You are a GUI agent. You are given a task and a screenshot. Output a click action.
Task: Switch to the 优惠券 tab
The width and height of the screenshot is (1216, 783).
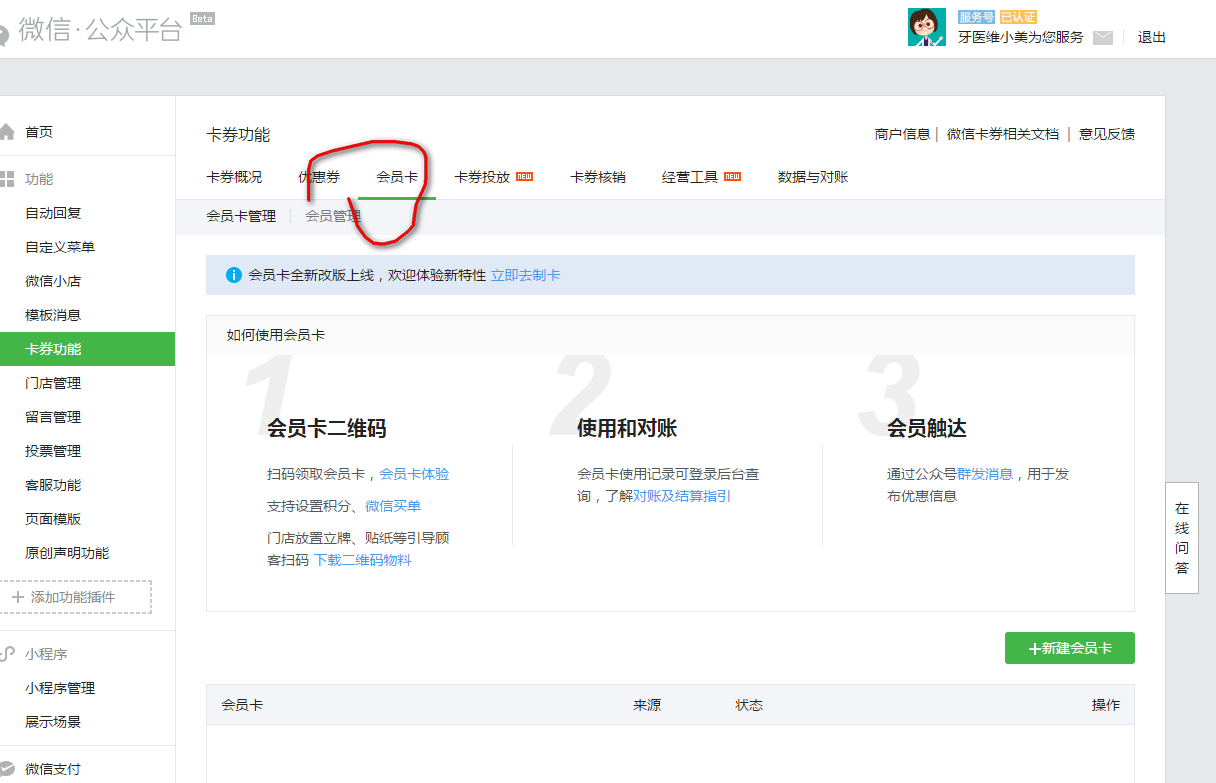click(x=319, y=177)
